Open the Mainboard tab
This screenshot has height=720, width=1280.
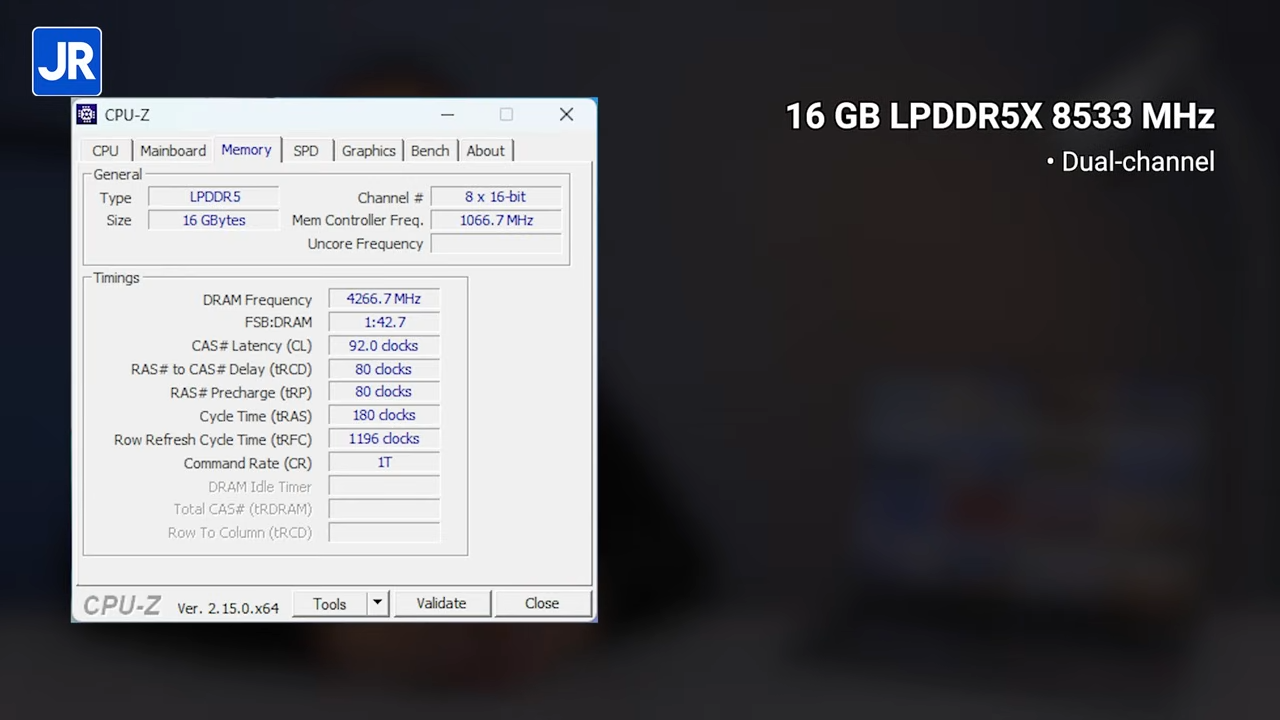coord(172,150)
